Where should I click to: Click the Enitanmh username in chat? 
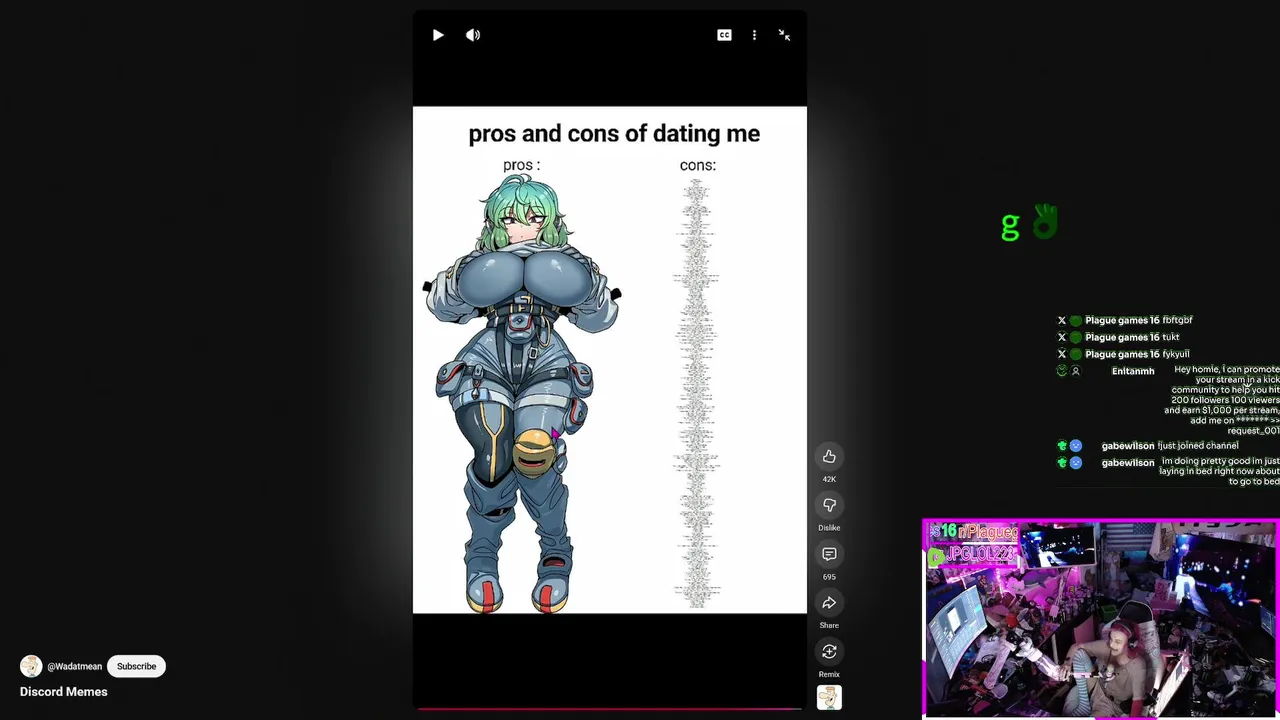coord(1133,371)
